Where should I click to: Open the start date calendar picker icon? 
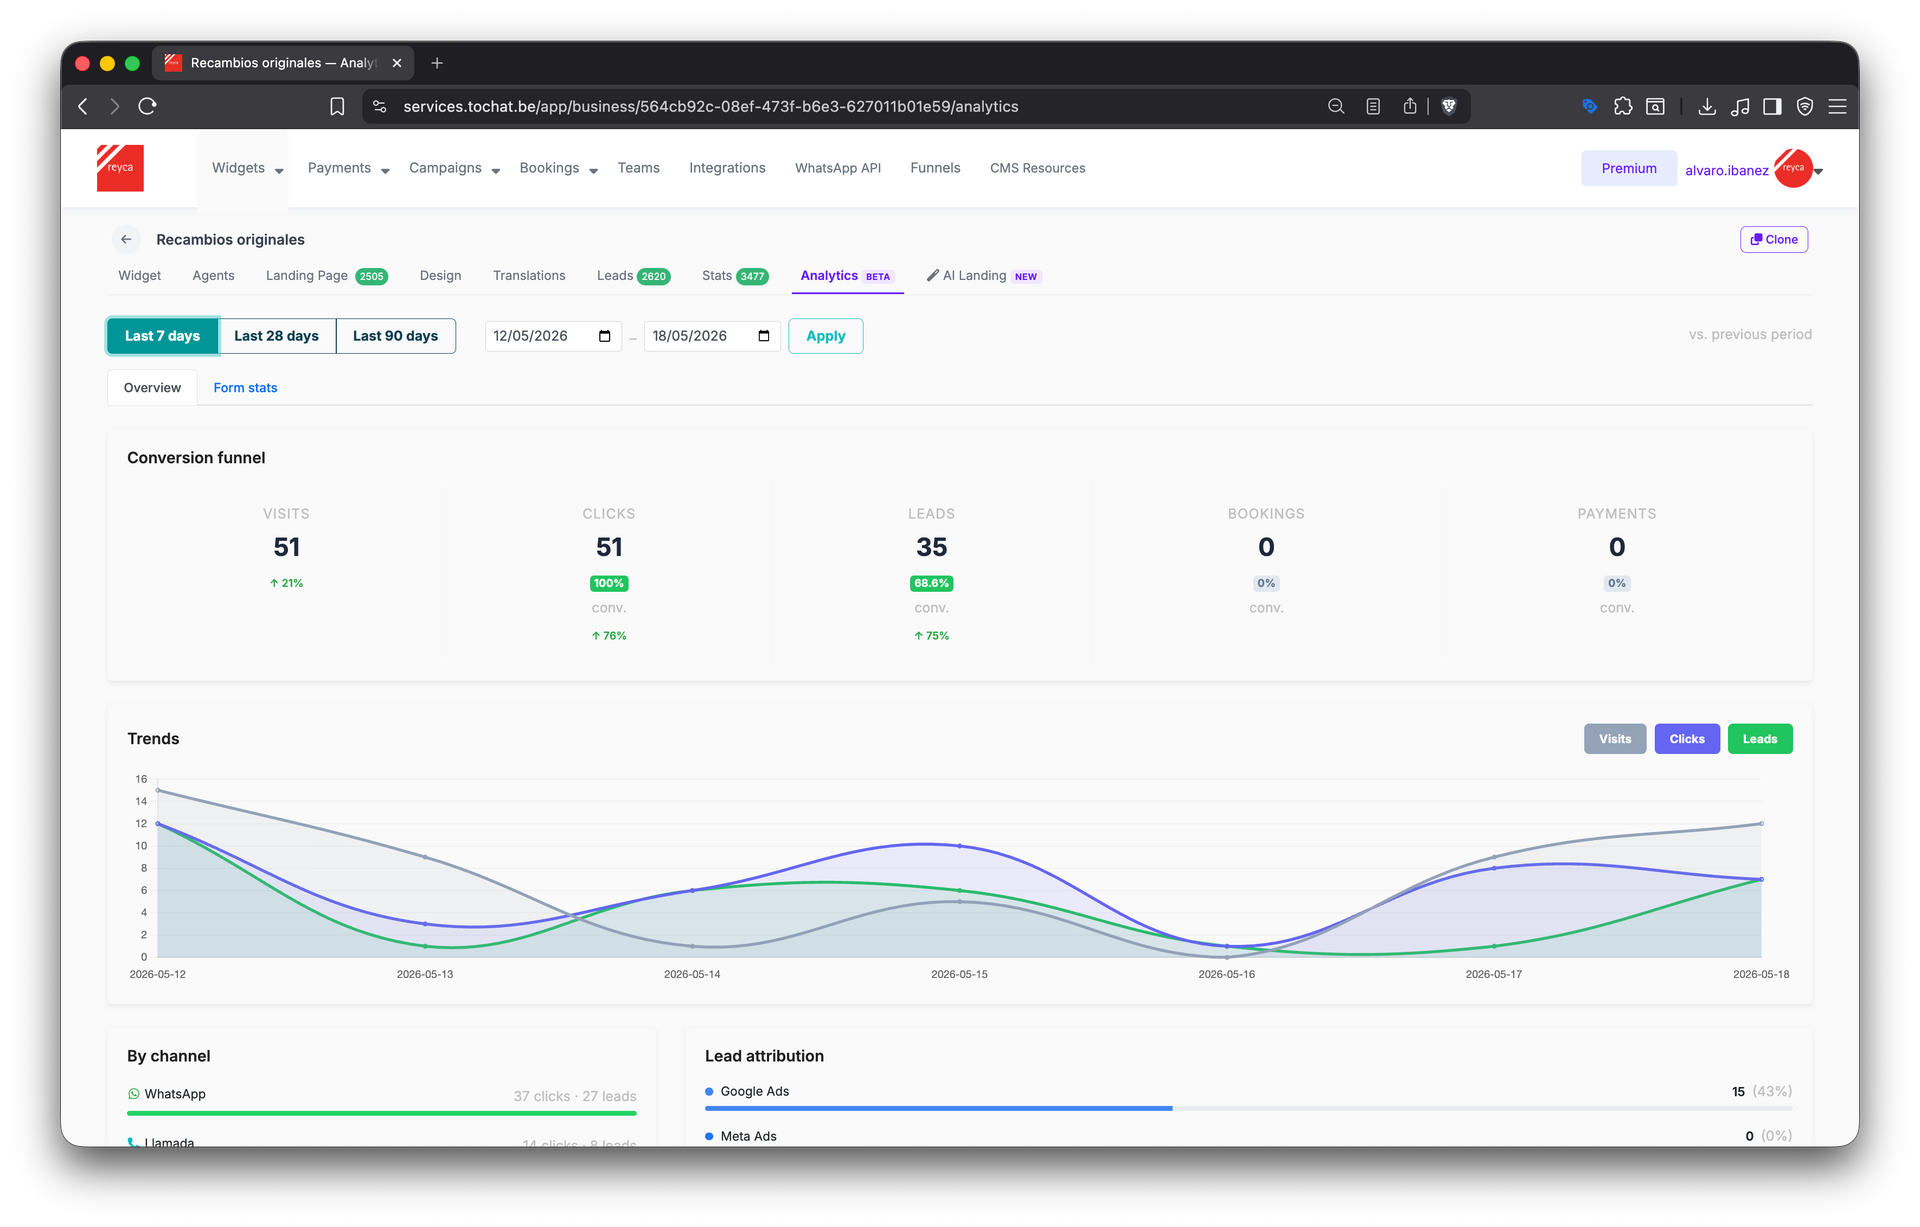coord(605,336)
